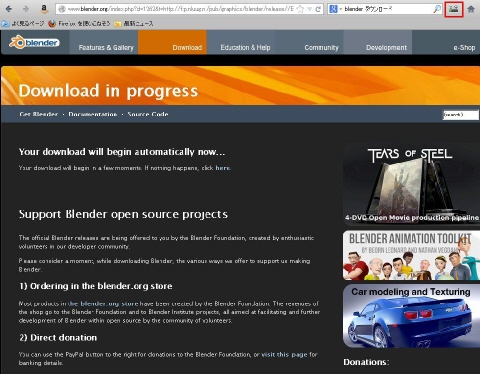Click the search magnifier icon
Image resolution: width=480 pixels, height=374 pixels.
pyautogui.click(x=437, y=9)
